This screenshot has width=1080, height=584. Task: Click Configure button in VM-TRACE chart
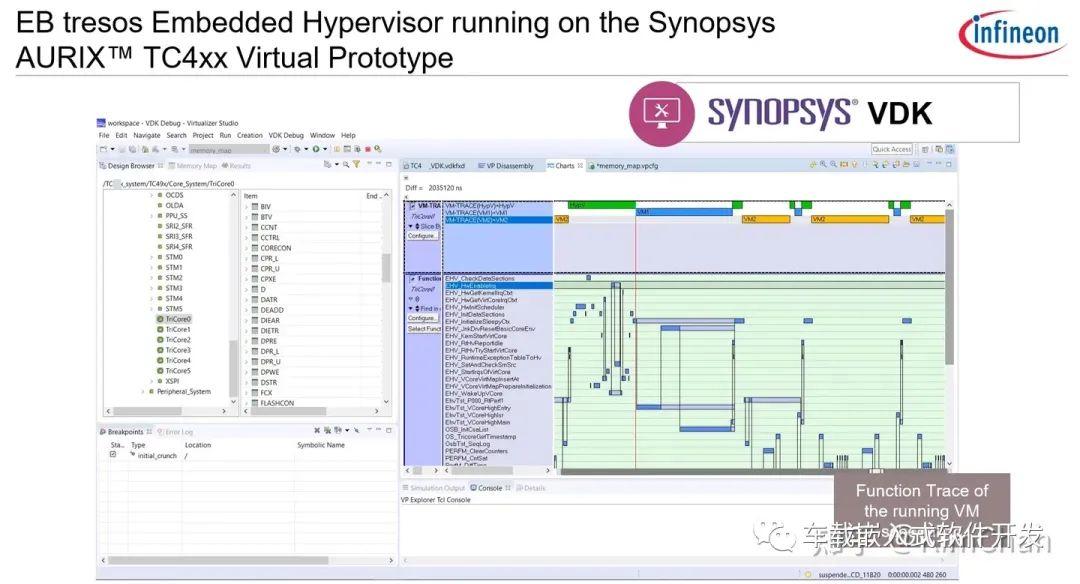pyautogui.click(x=422, y=236)
